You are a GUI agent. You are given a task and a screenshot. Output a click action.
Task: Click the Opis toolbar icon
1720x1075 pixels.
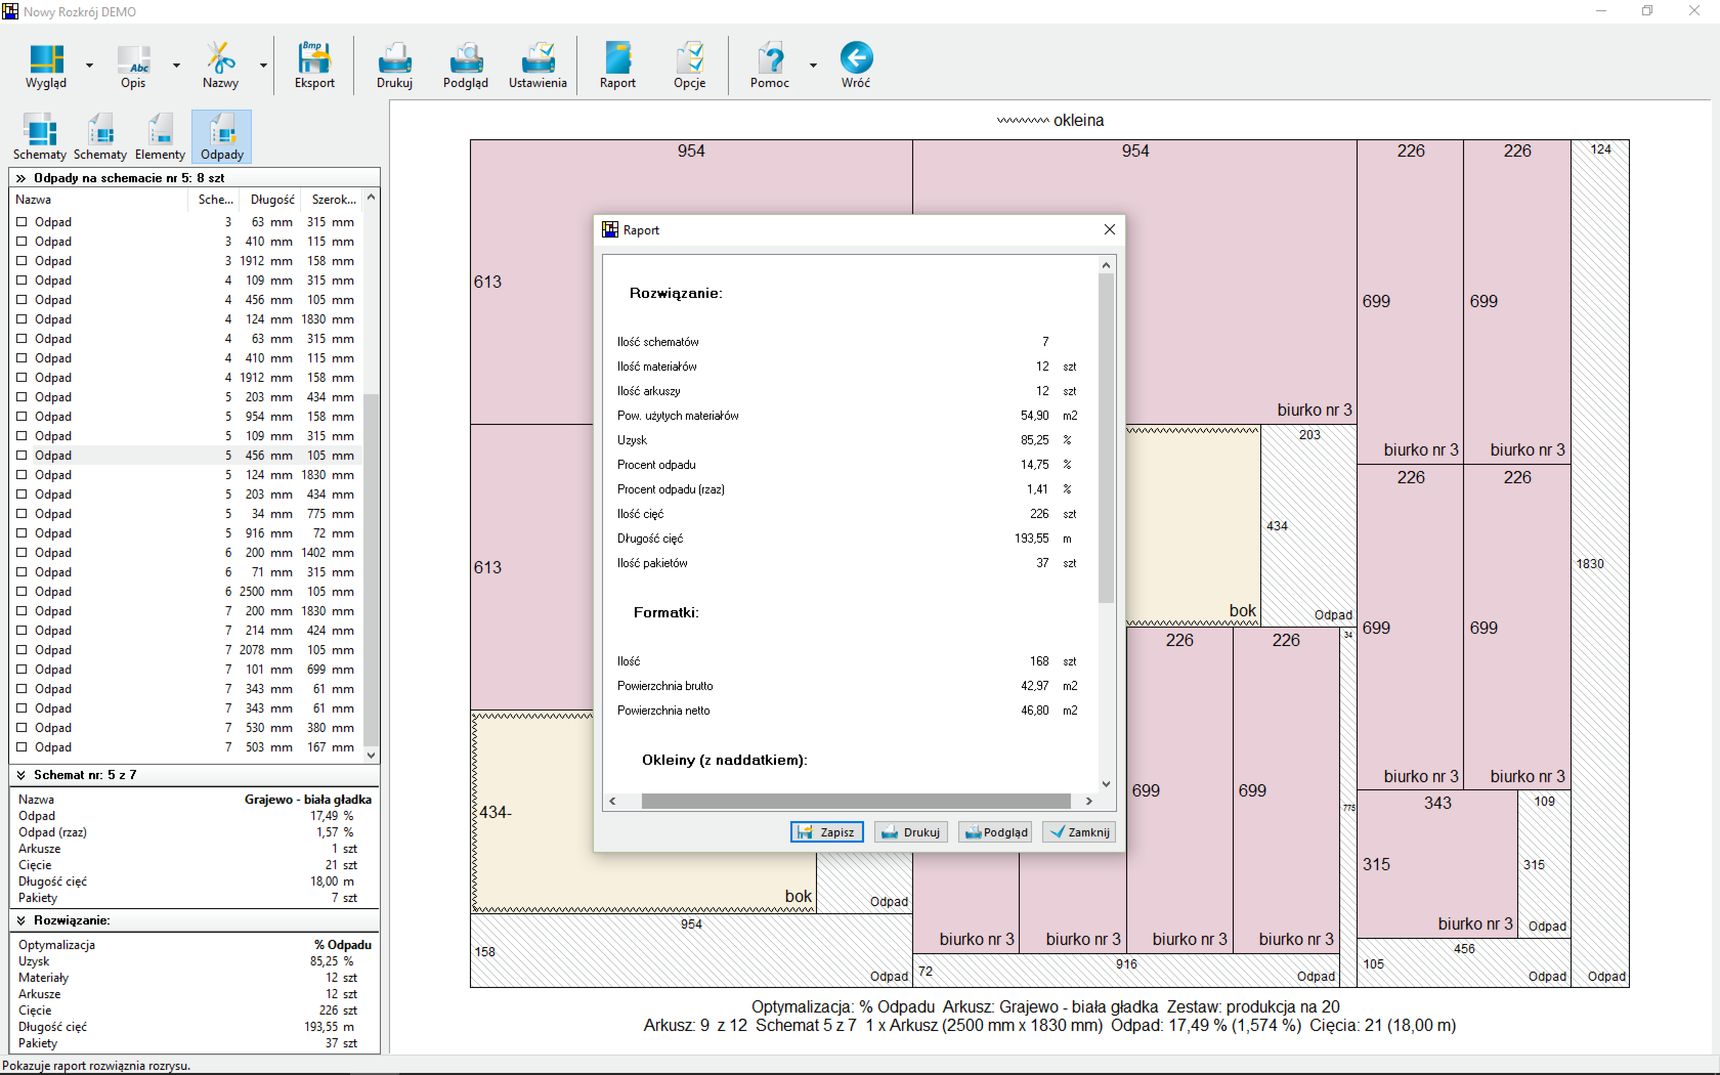(133, 66)
